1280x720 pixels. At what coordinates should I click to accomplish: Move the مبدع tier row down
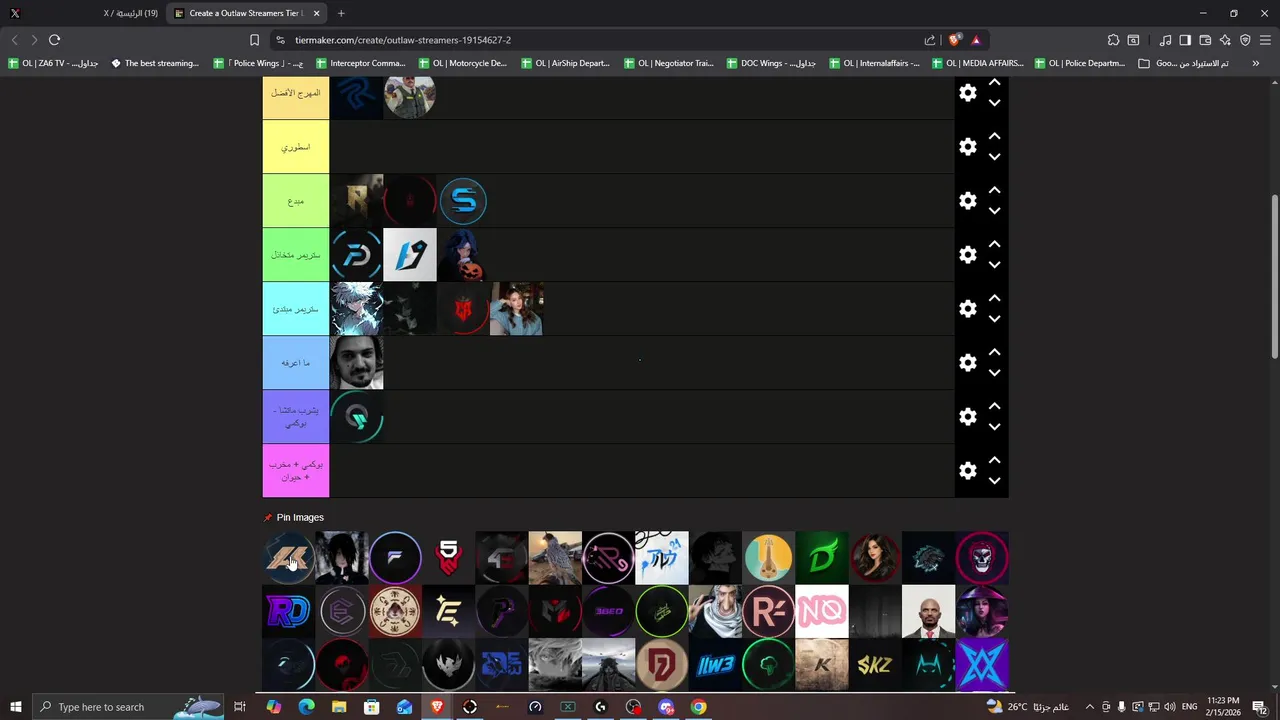tap(995, 211)
